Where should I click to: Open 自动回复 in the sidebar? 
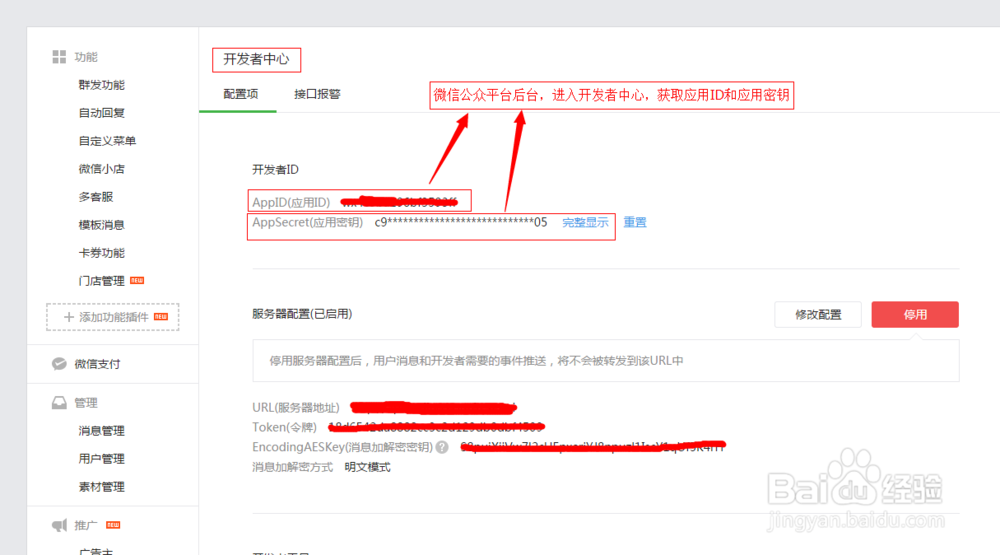[x=101, y=113]
